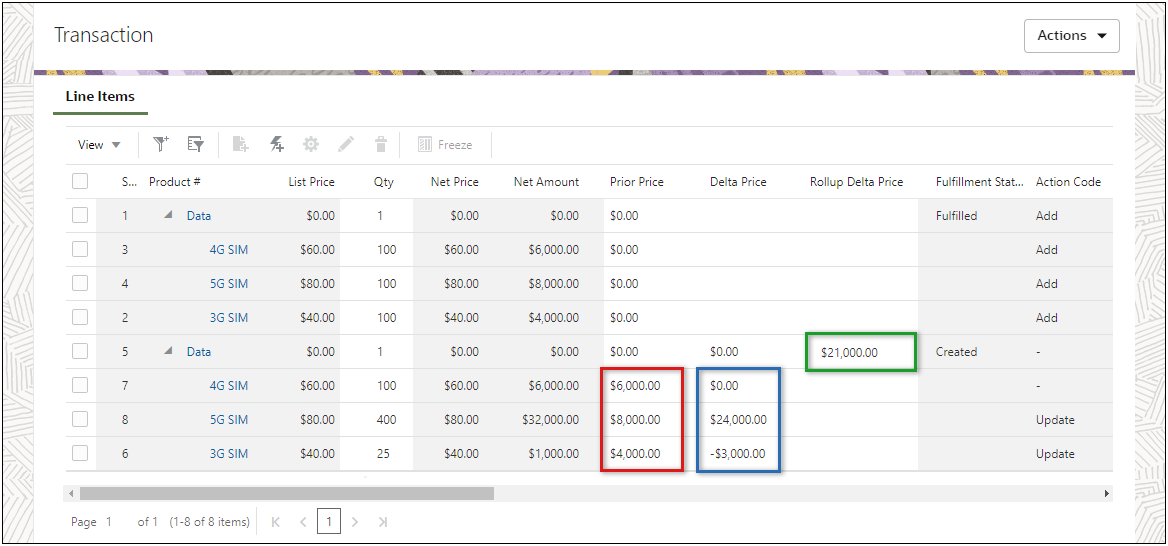Check the box for sequence 5 Data row
Viewport: 1168px width, 546px height.
pos(80,352)
